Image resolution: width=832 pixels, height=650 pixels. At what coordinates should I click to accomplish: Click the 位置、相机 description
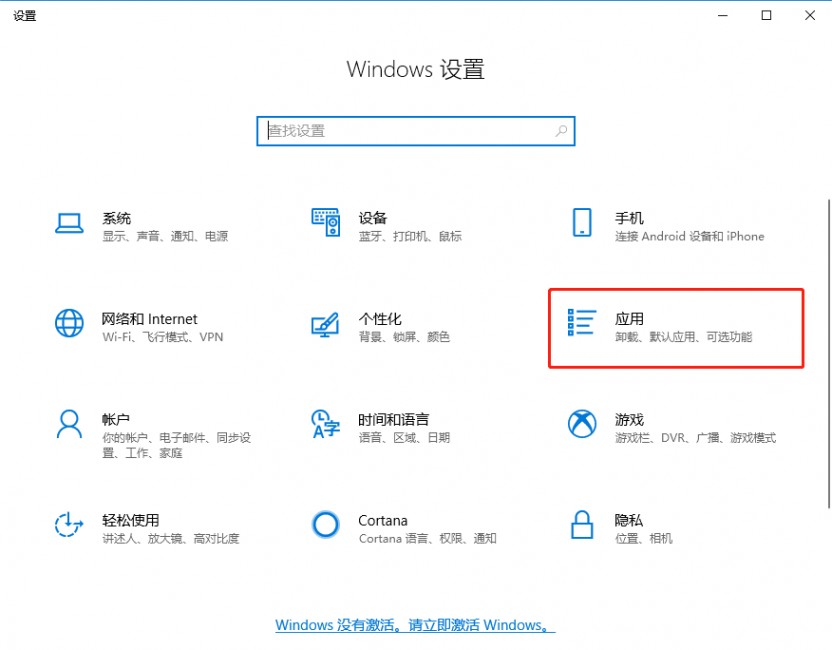(x=643, y=539)
